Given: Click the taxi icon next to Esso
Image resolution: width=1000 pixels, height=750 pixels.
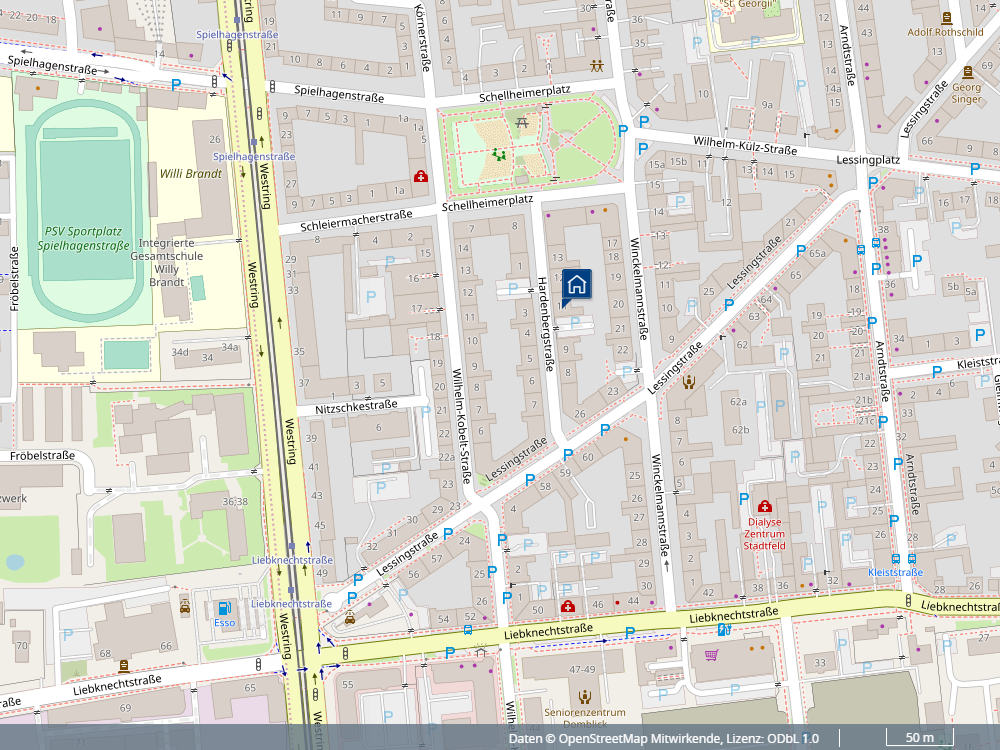Looking at the screenshot, I should [x=185, y=607].
